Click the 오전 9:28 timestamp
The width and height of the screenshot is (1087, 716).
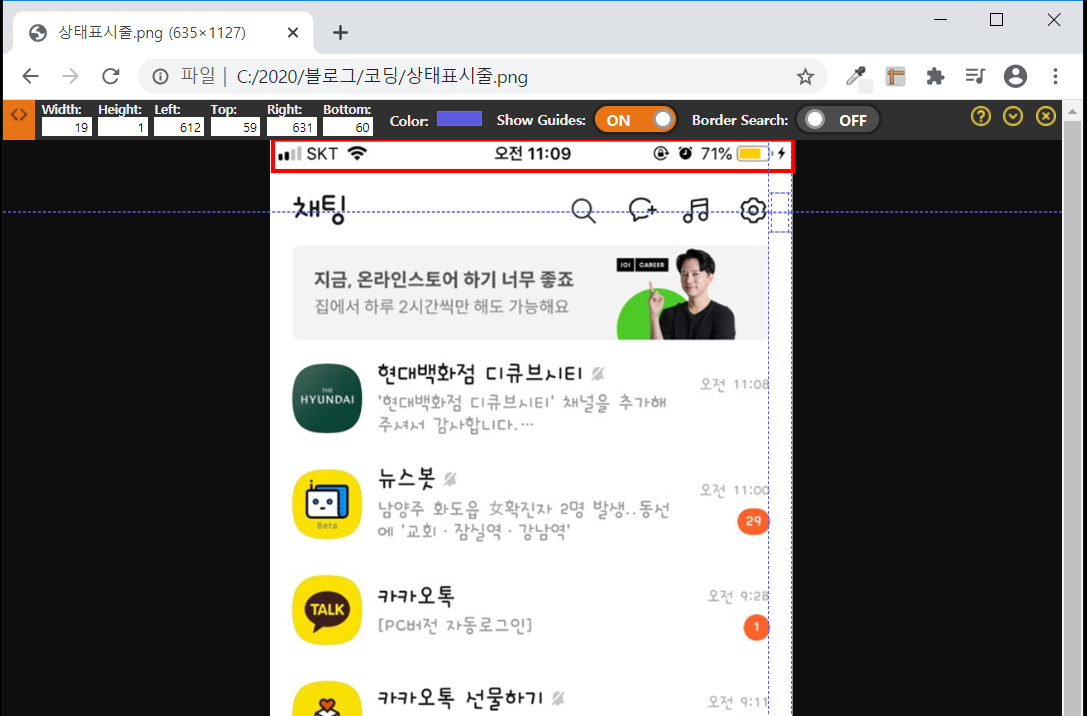738,596
